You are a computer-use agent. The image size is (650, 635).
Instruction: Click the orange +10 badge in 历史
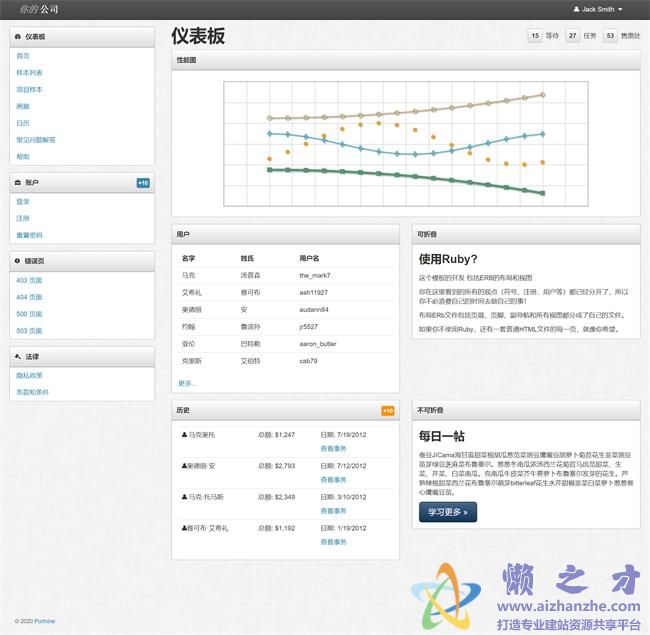tap(388, 410)
